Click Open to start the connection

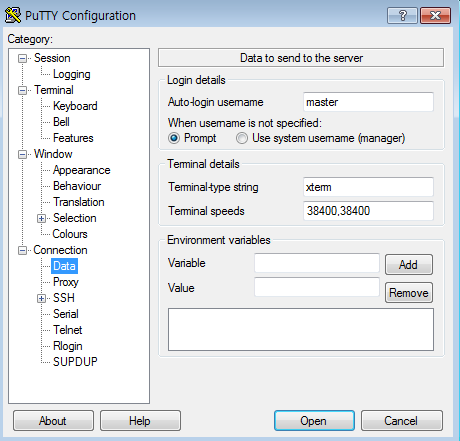coord(314,421)
